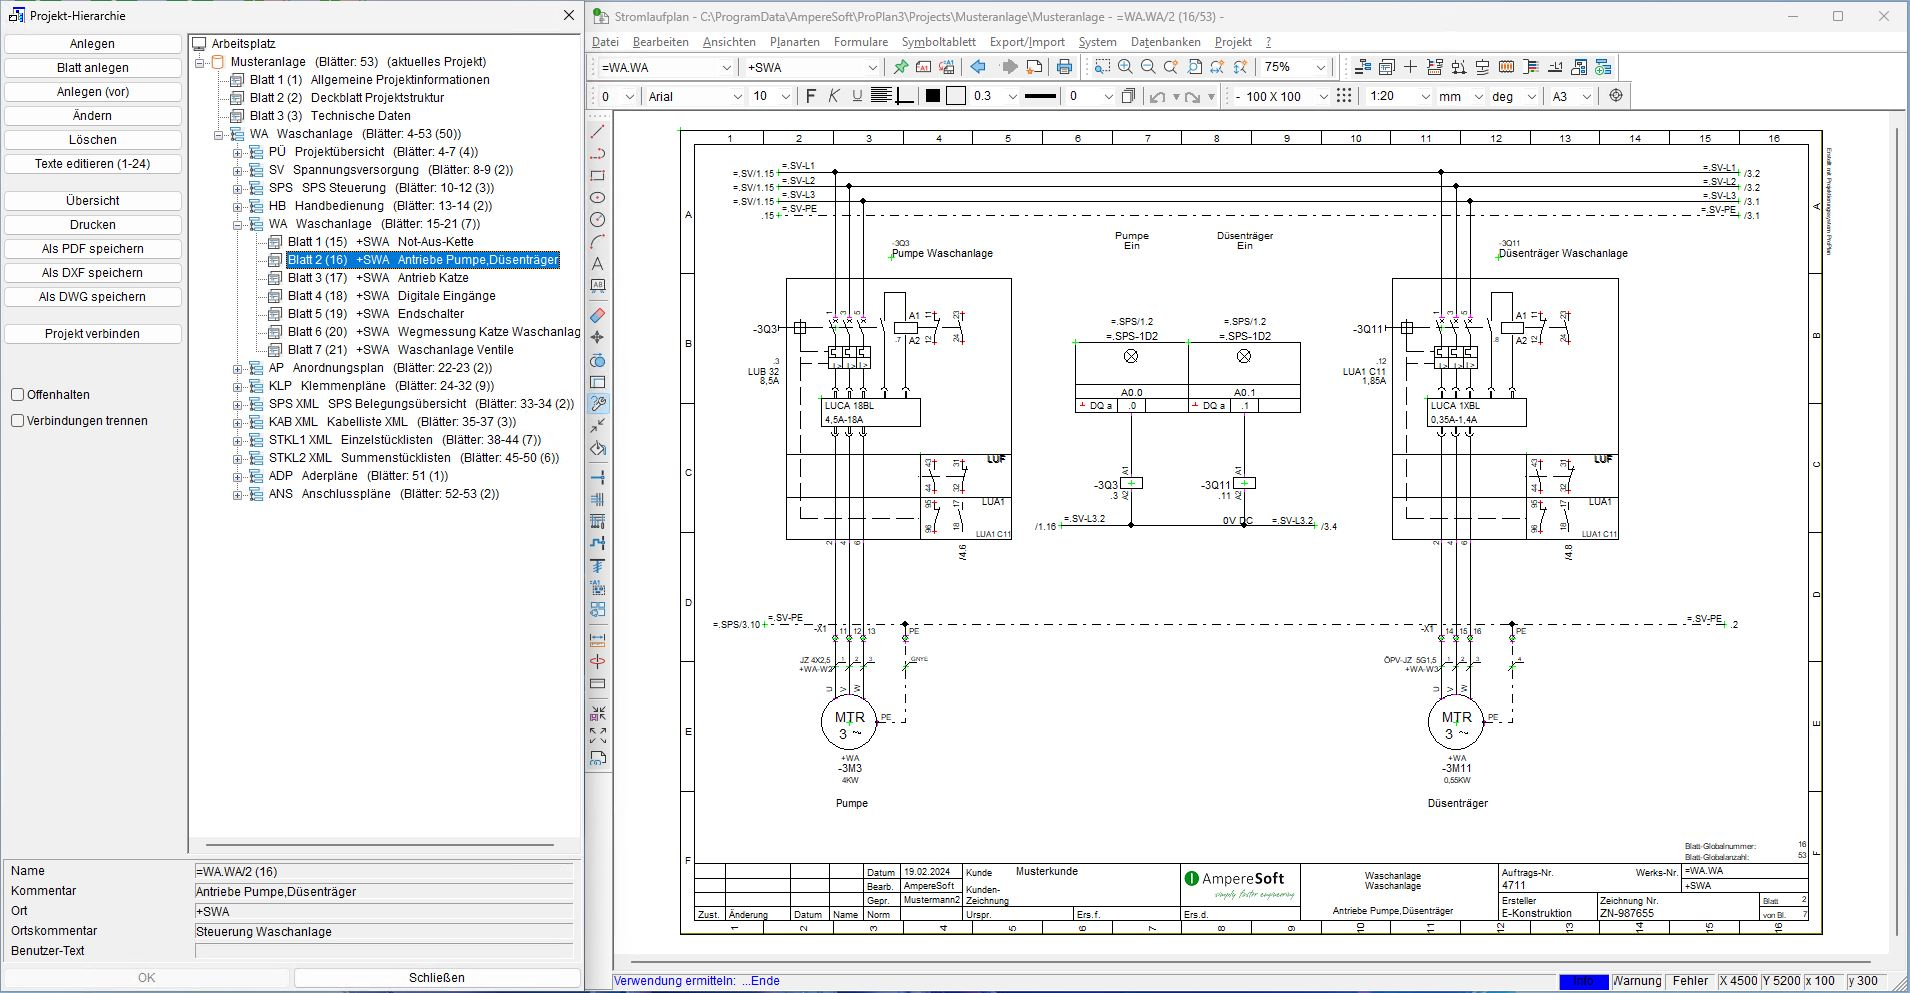Go to previous sheet with blue left arrow
1910x993 pixels.
[978, 67]
